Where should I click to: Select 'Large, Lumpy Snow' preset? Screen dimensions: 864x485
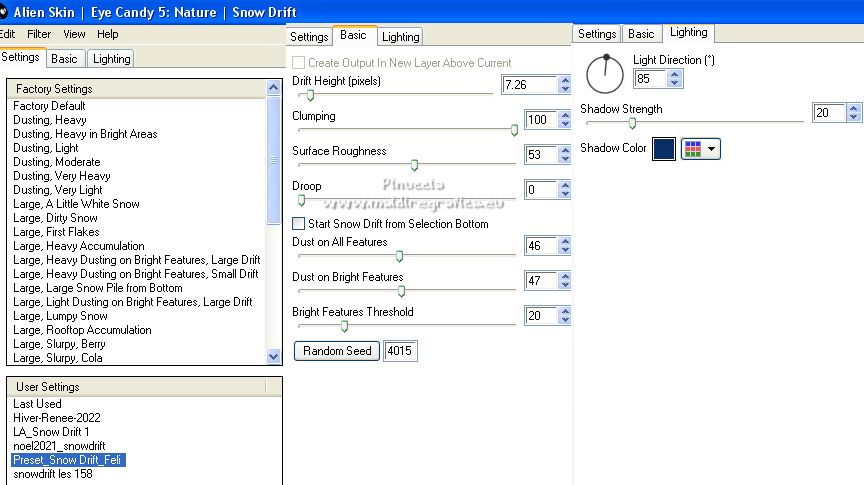tap(60, 316)
